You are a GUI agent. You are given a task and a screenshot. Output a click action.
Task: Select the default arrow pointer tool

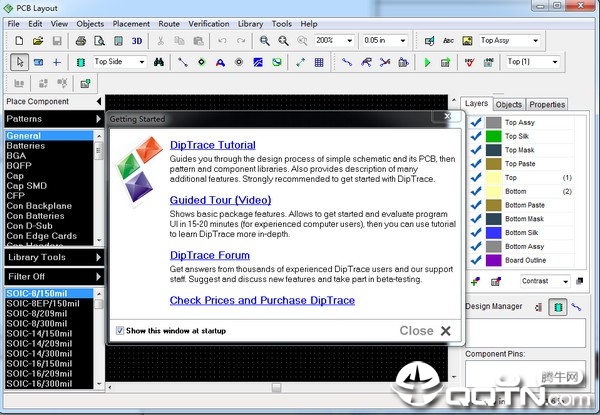click(x=20, y=62)
